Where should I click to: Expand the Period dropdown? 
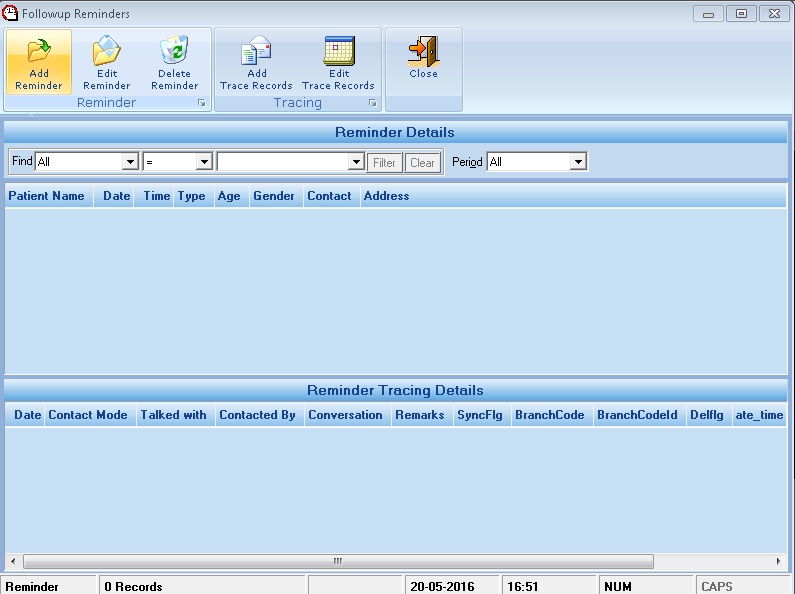pos(577,162)
